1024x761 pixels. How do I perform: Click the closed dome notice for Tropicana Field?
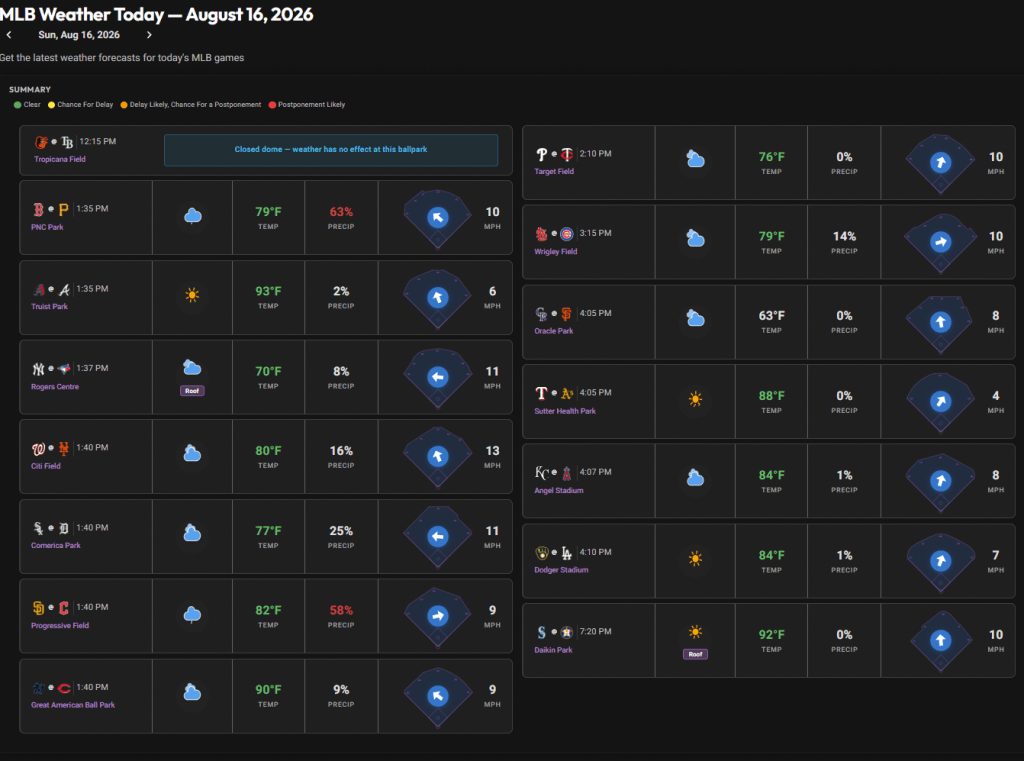pos(331,150)
